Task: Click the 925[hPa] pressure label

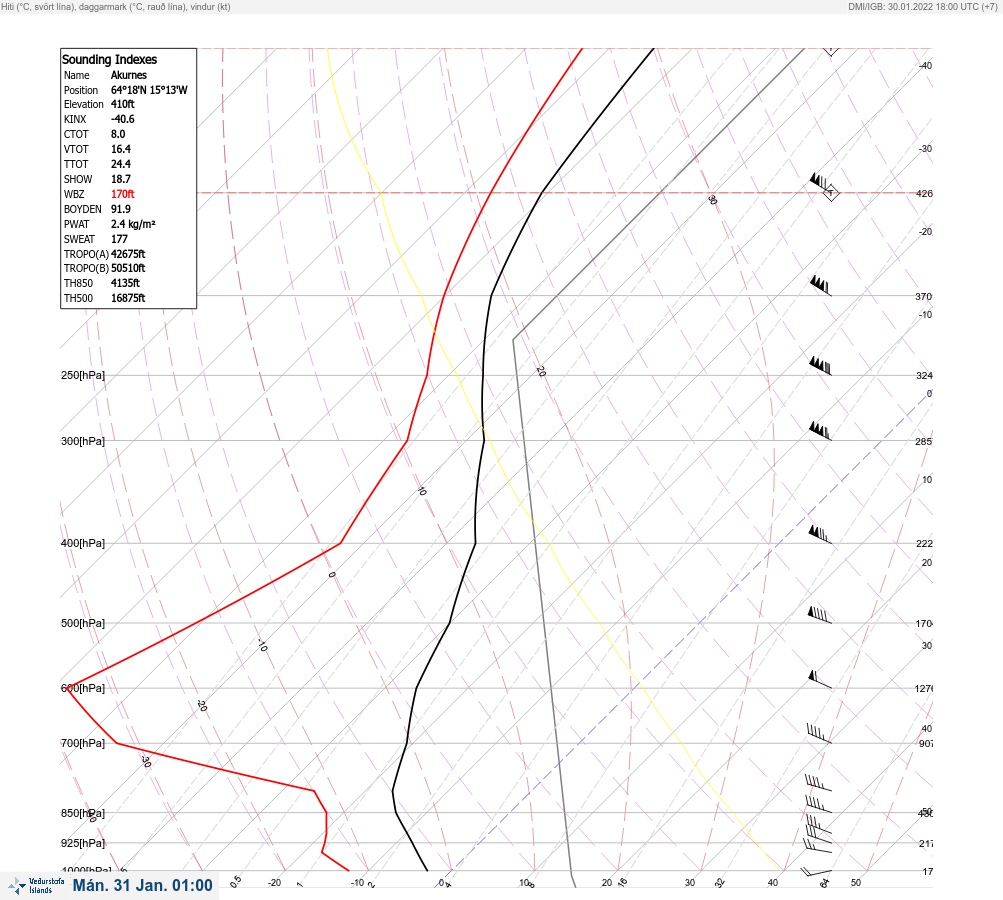Action: pyautogui.click(x=83, y=843)
